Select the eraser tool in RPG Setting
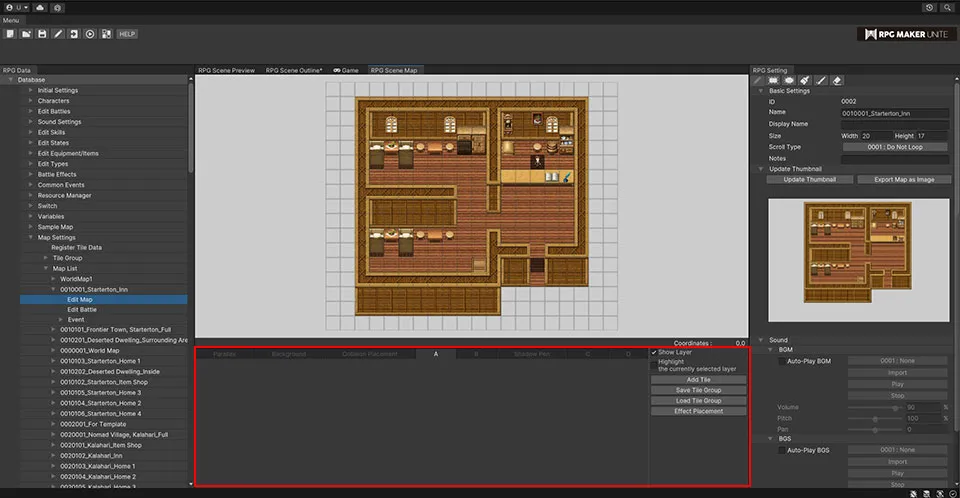The image size is (960, 498). click(x=837, y=80)
